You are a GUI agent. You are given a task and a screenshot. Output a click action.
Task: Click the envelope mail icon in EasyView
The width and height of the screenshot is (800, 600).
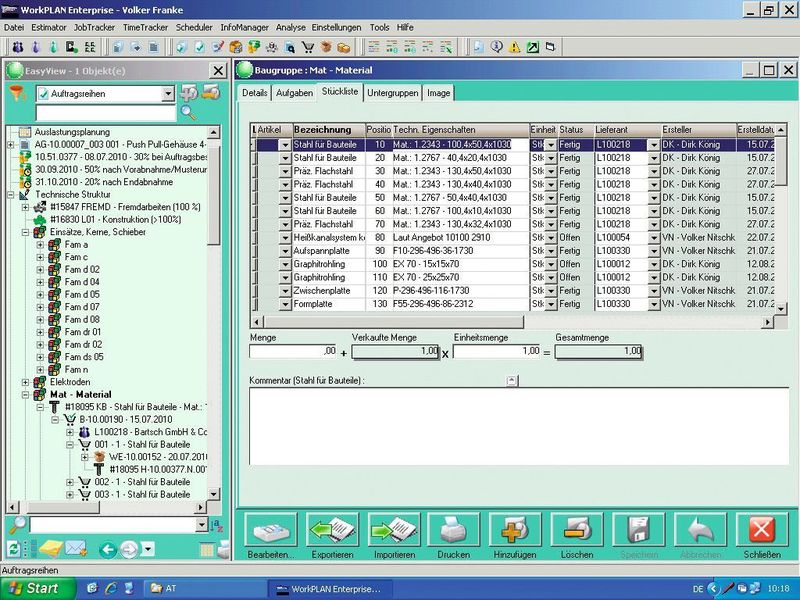pyautogui.click(x=75, y=549)
